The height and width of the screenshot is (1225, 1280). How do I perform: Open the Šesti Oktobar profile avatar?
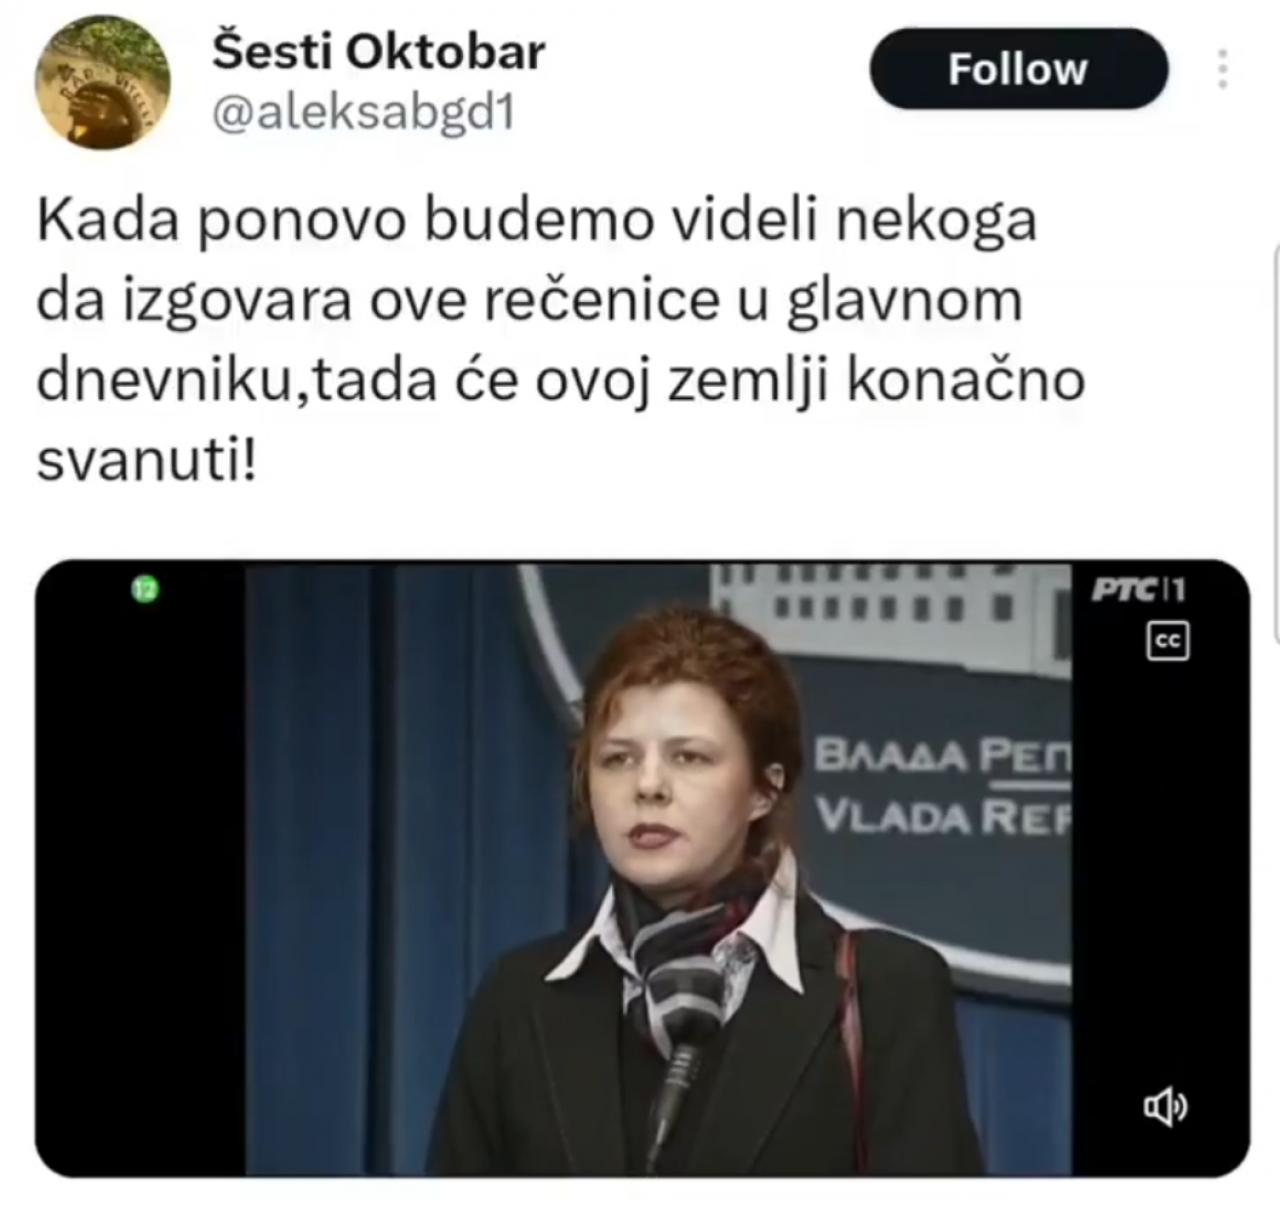(x=103, y=83)
